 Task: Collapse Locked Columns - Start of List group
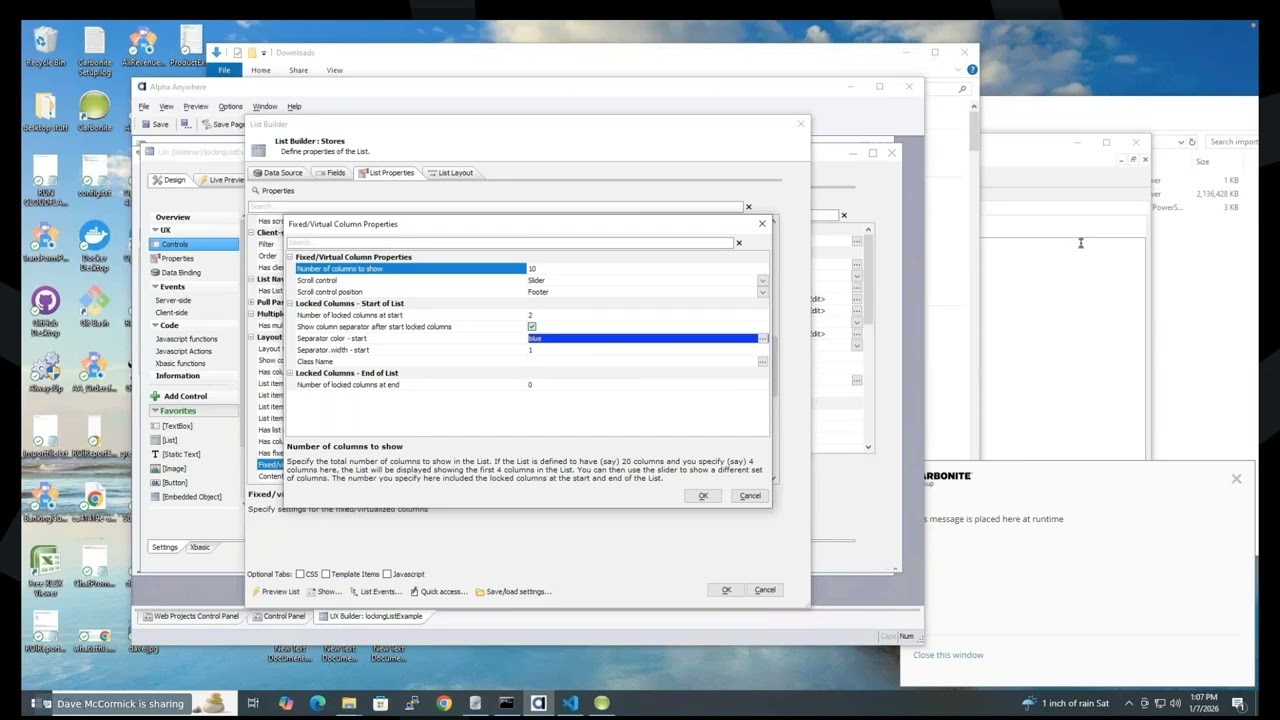(290, 303)
